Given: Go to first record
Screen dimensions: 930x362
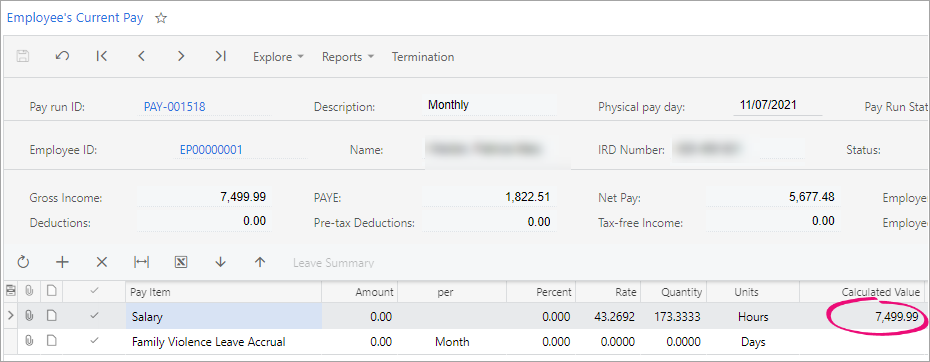Looking at the screenshot, I should coord(101,56).
